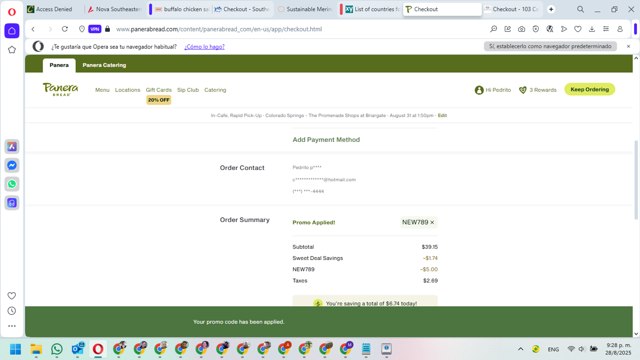The image size is (640, 360).
Task: Click the site security lock icon
Action: (107, 29)
